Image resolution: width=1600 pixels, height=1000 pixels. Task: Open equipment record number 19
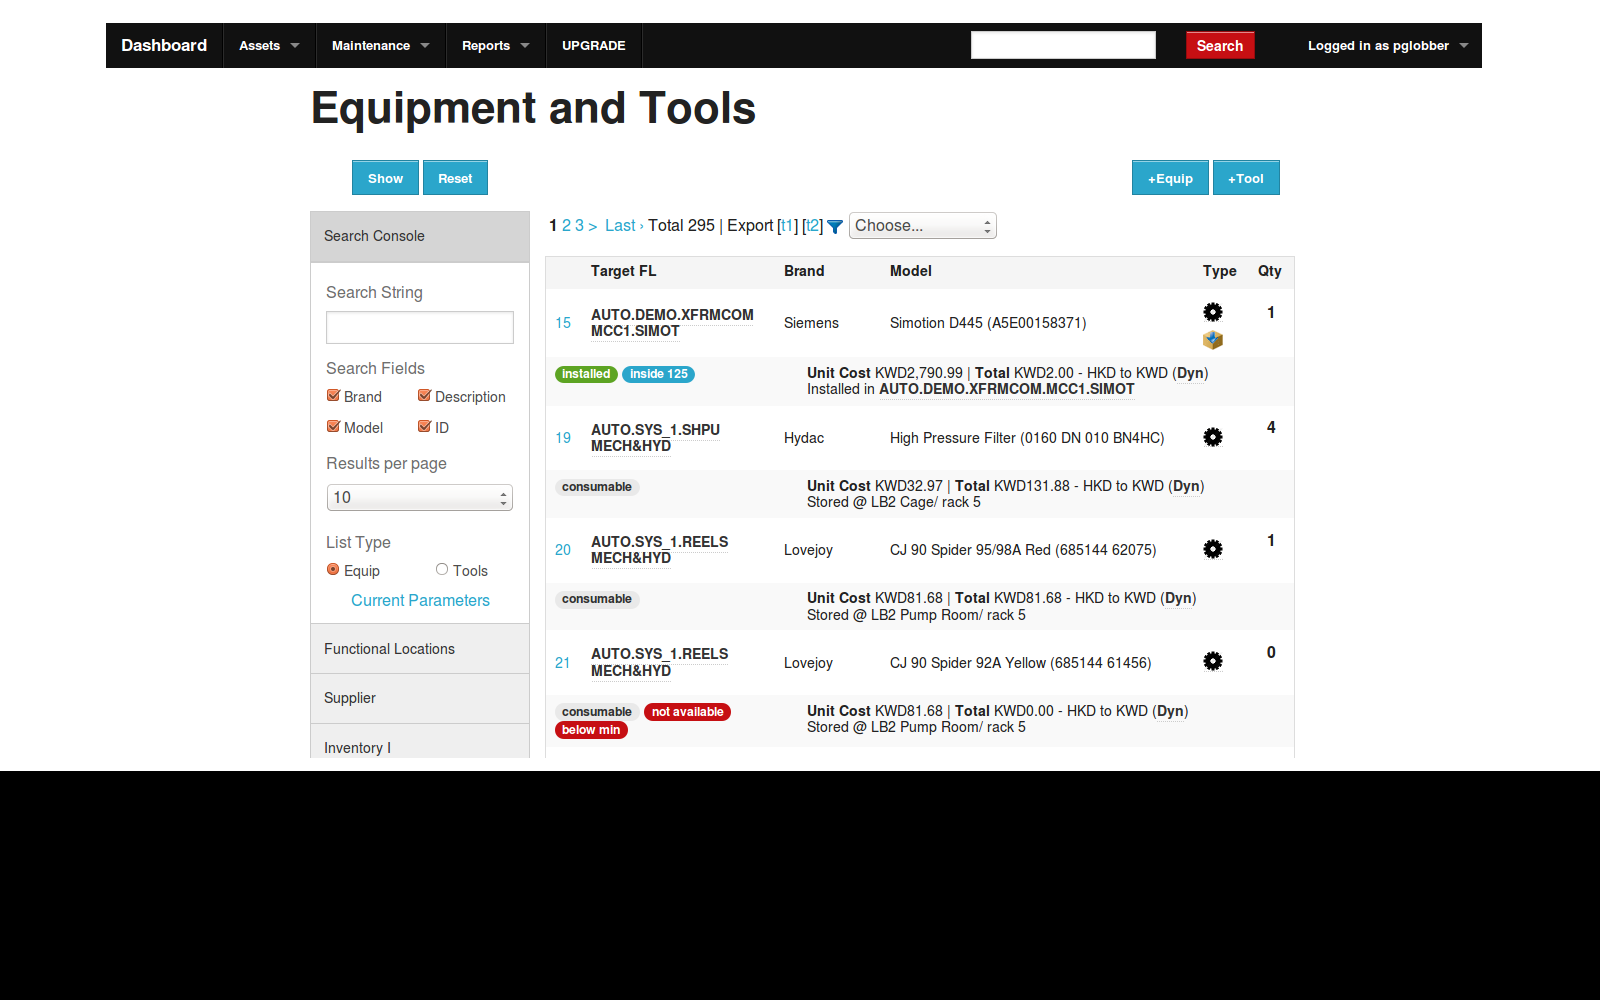click(563, 438)
